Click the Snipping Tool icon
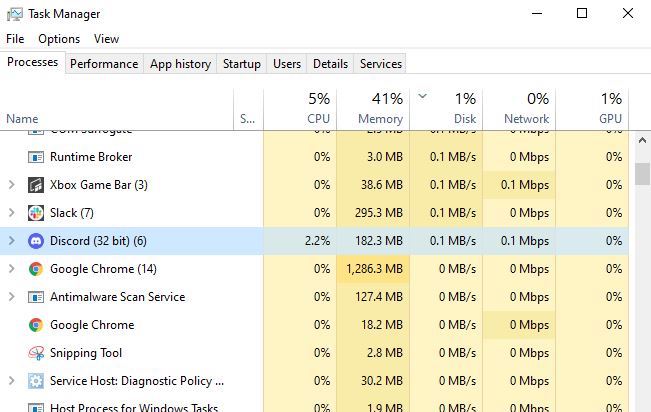651x412 pixels. (x=36, y=353)
